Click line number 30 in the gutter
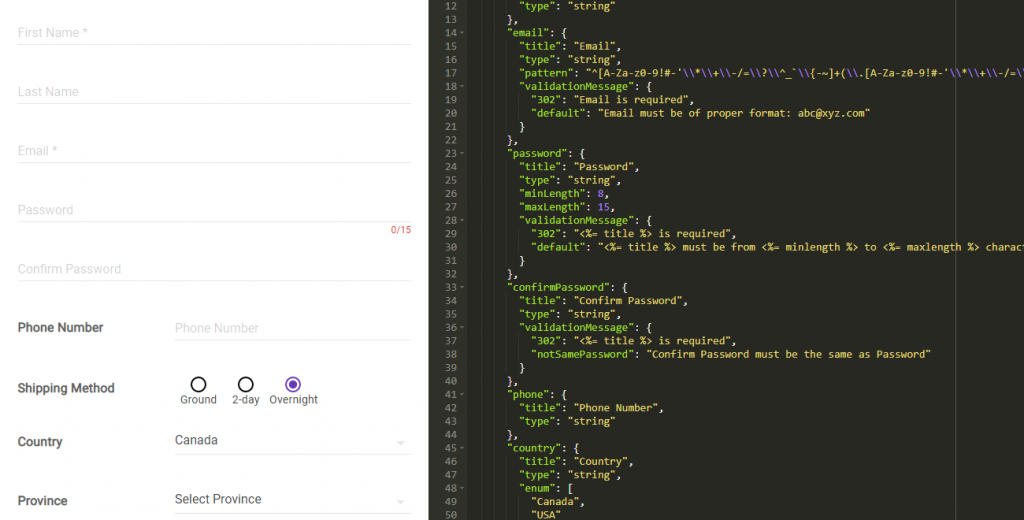Screen dimensions: 1024x520 pos(451,247)
